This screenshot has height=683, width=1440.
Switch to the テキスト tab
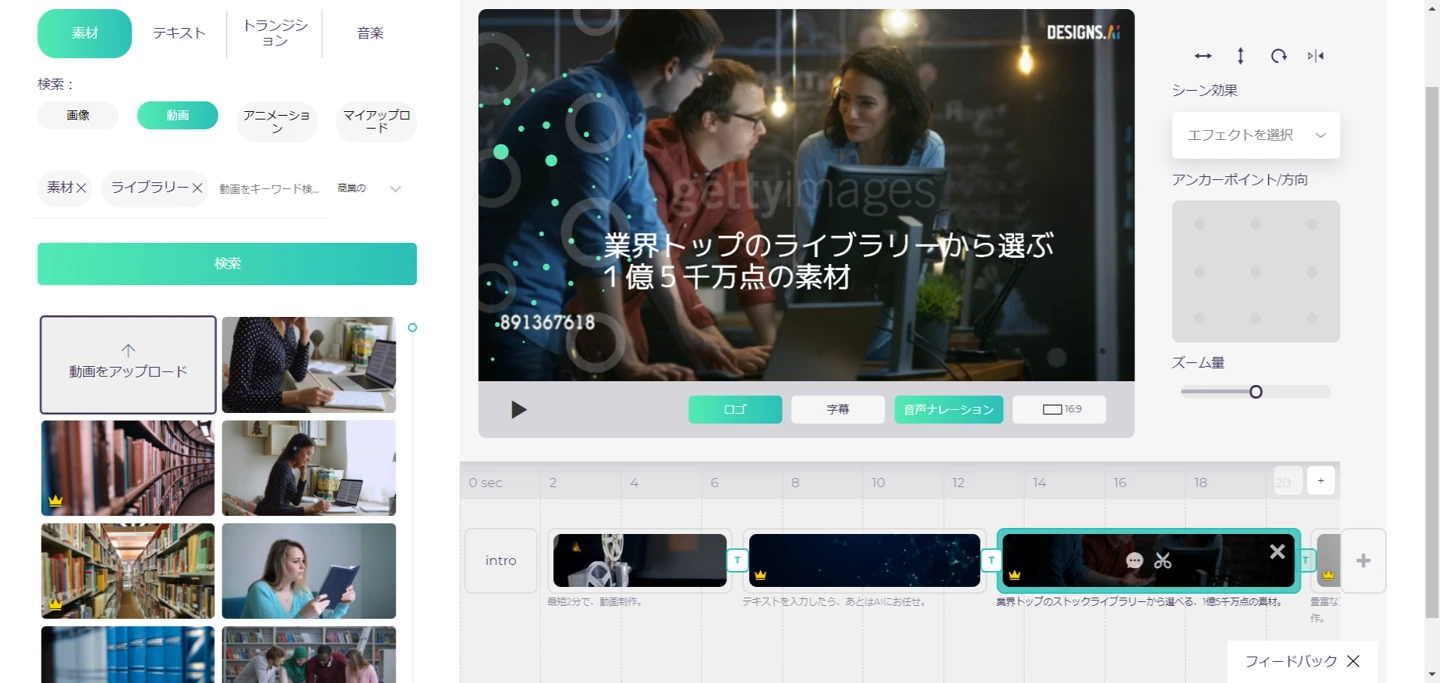tap(179, 33)
